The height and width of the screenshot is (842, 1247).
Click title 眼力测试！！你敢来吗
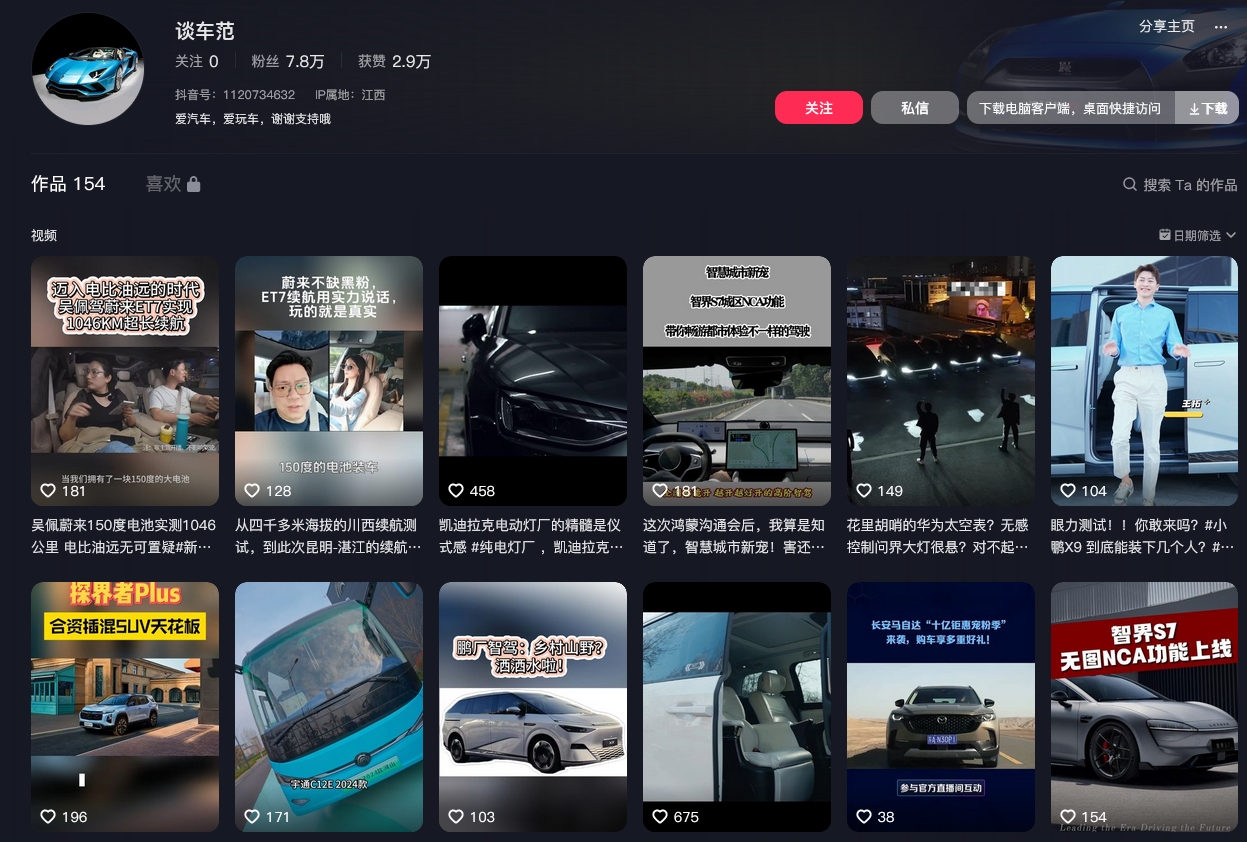[1144, 535]
